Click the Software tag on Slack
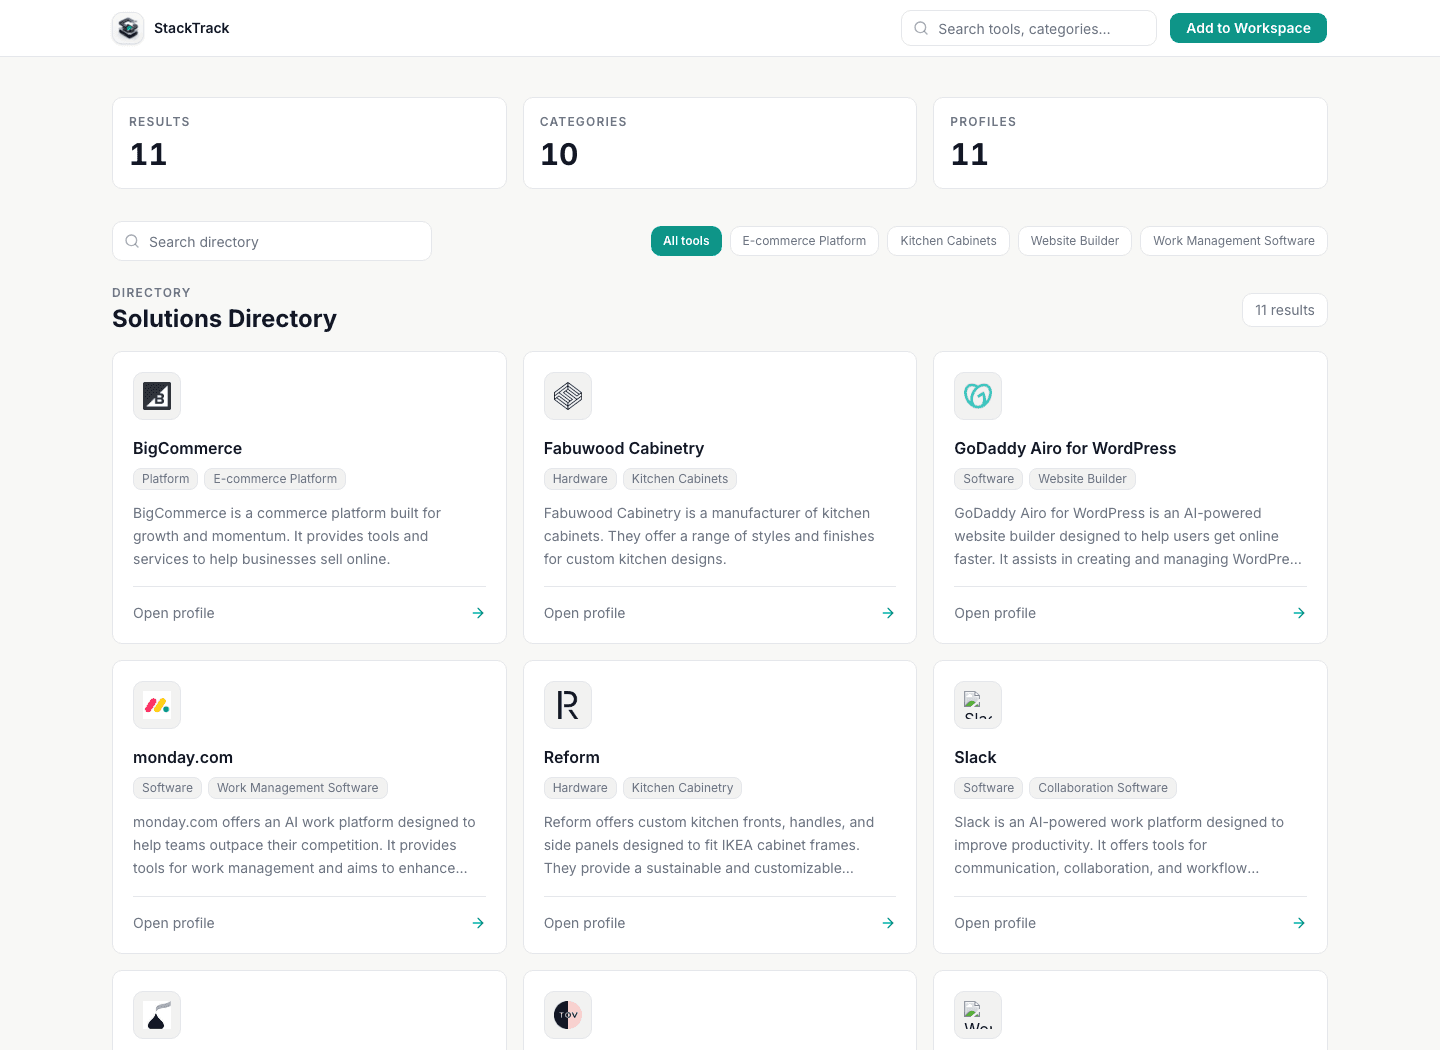1440x1050 pixels. pyautogui.click(x=989, y=788)
